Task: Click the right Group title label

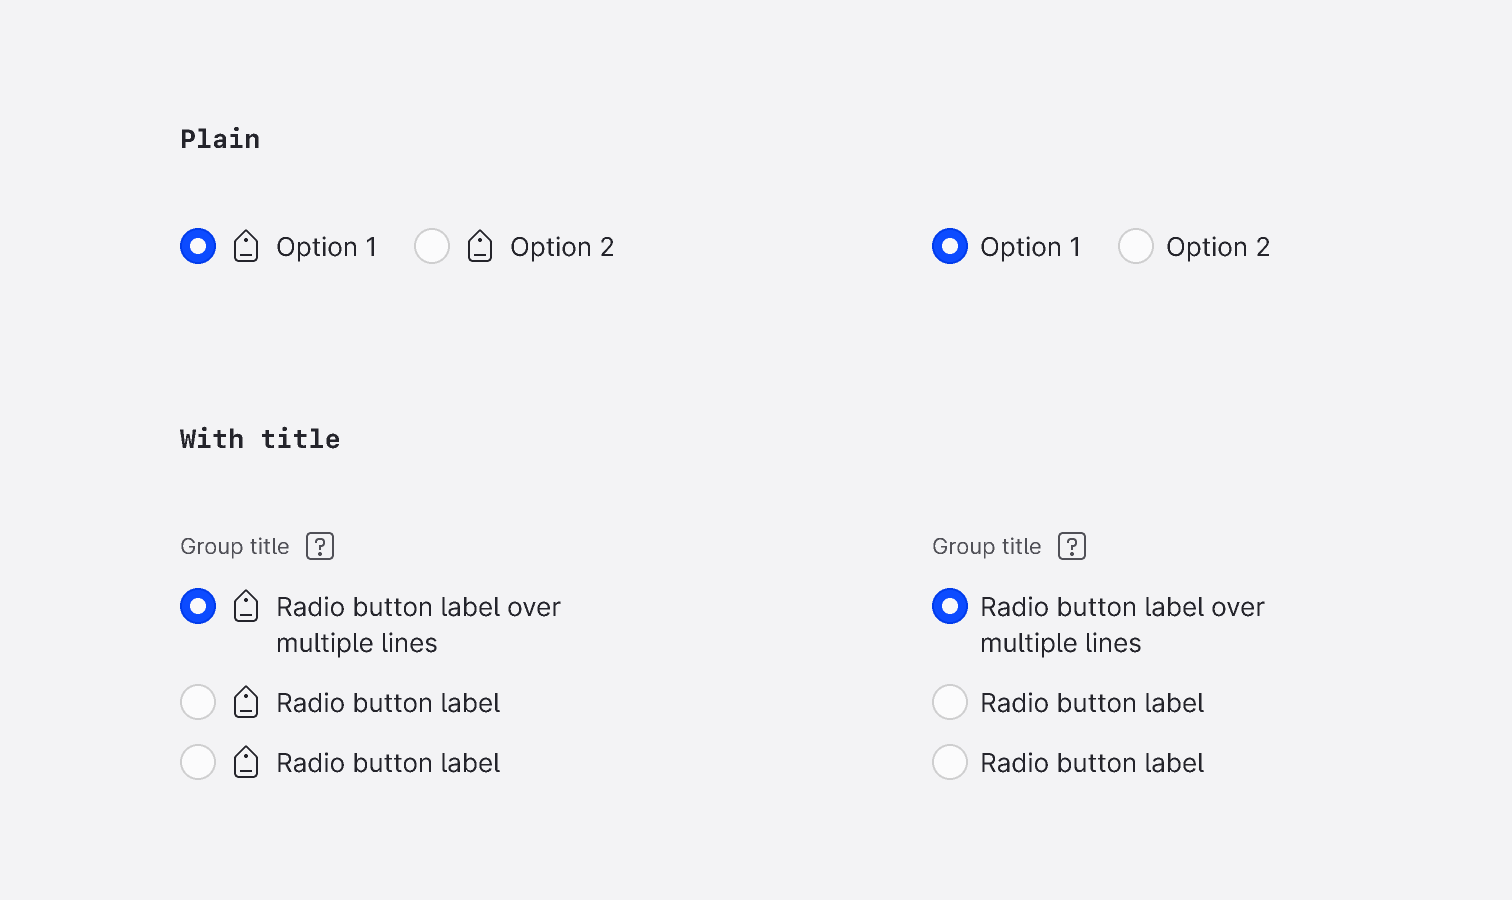Action: pyautogui.click(x=986, y=546)
